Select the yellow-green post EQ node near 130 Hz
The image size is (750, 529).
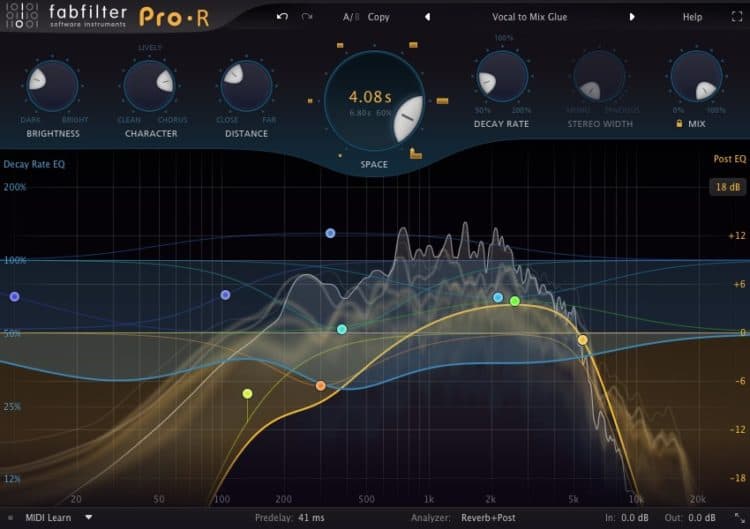pyautogui.click(x=247, y=394)
